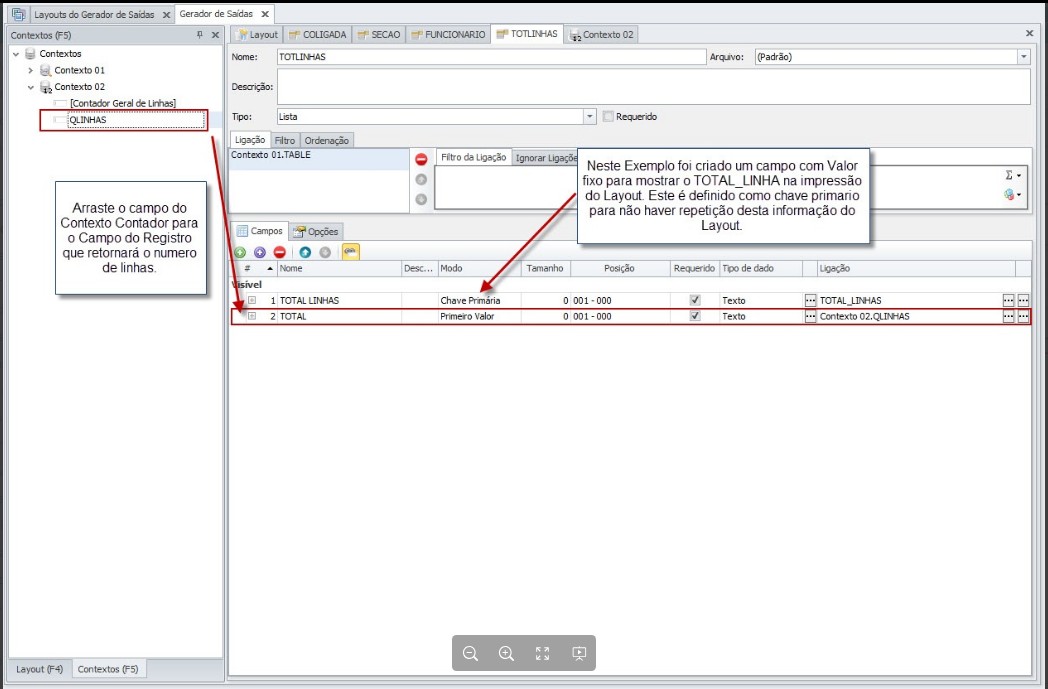
Task: Click the Chave Primária mode cell
Action: (479, 300)
